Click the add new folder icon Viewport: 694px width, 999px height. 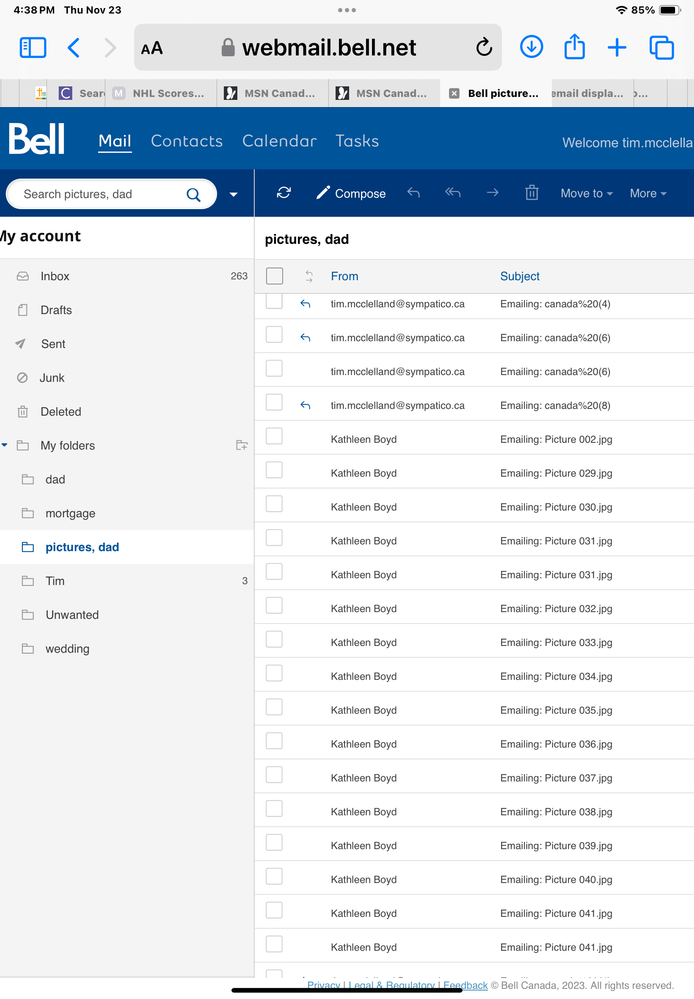tap(241, 445)
